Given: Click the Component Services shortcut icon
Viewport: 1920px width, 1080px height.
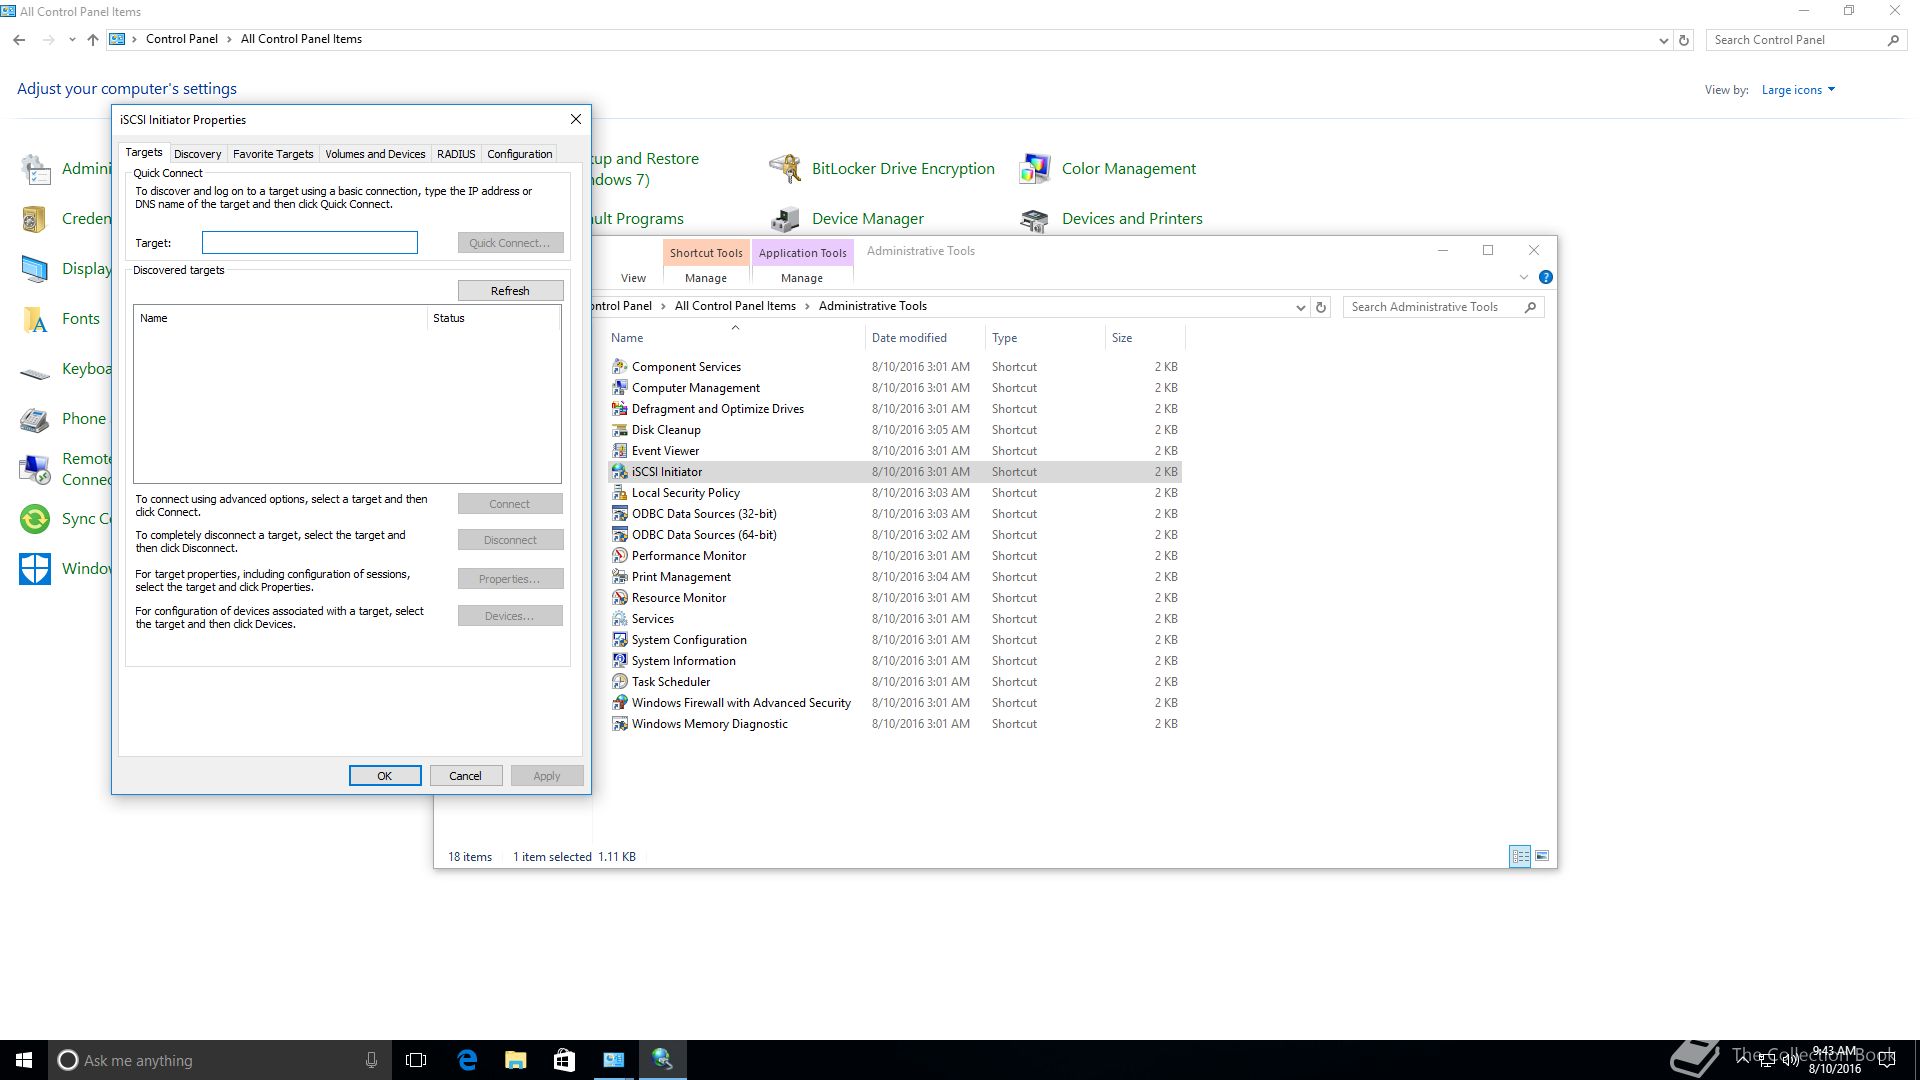Looking at the screenshot, I should click(619, 367).
